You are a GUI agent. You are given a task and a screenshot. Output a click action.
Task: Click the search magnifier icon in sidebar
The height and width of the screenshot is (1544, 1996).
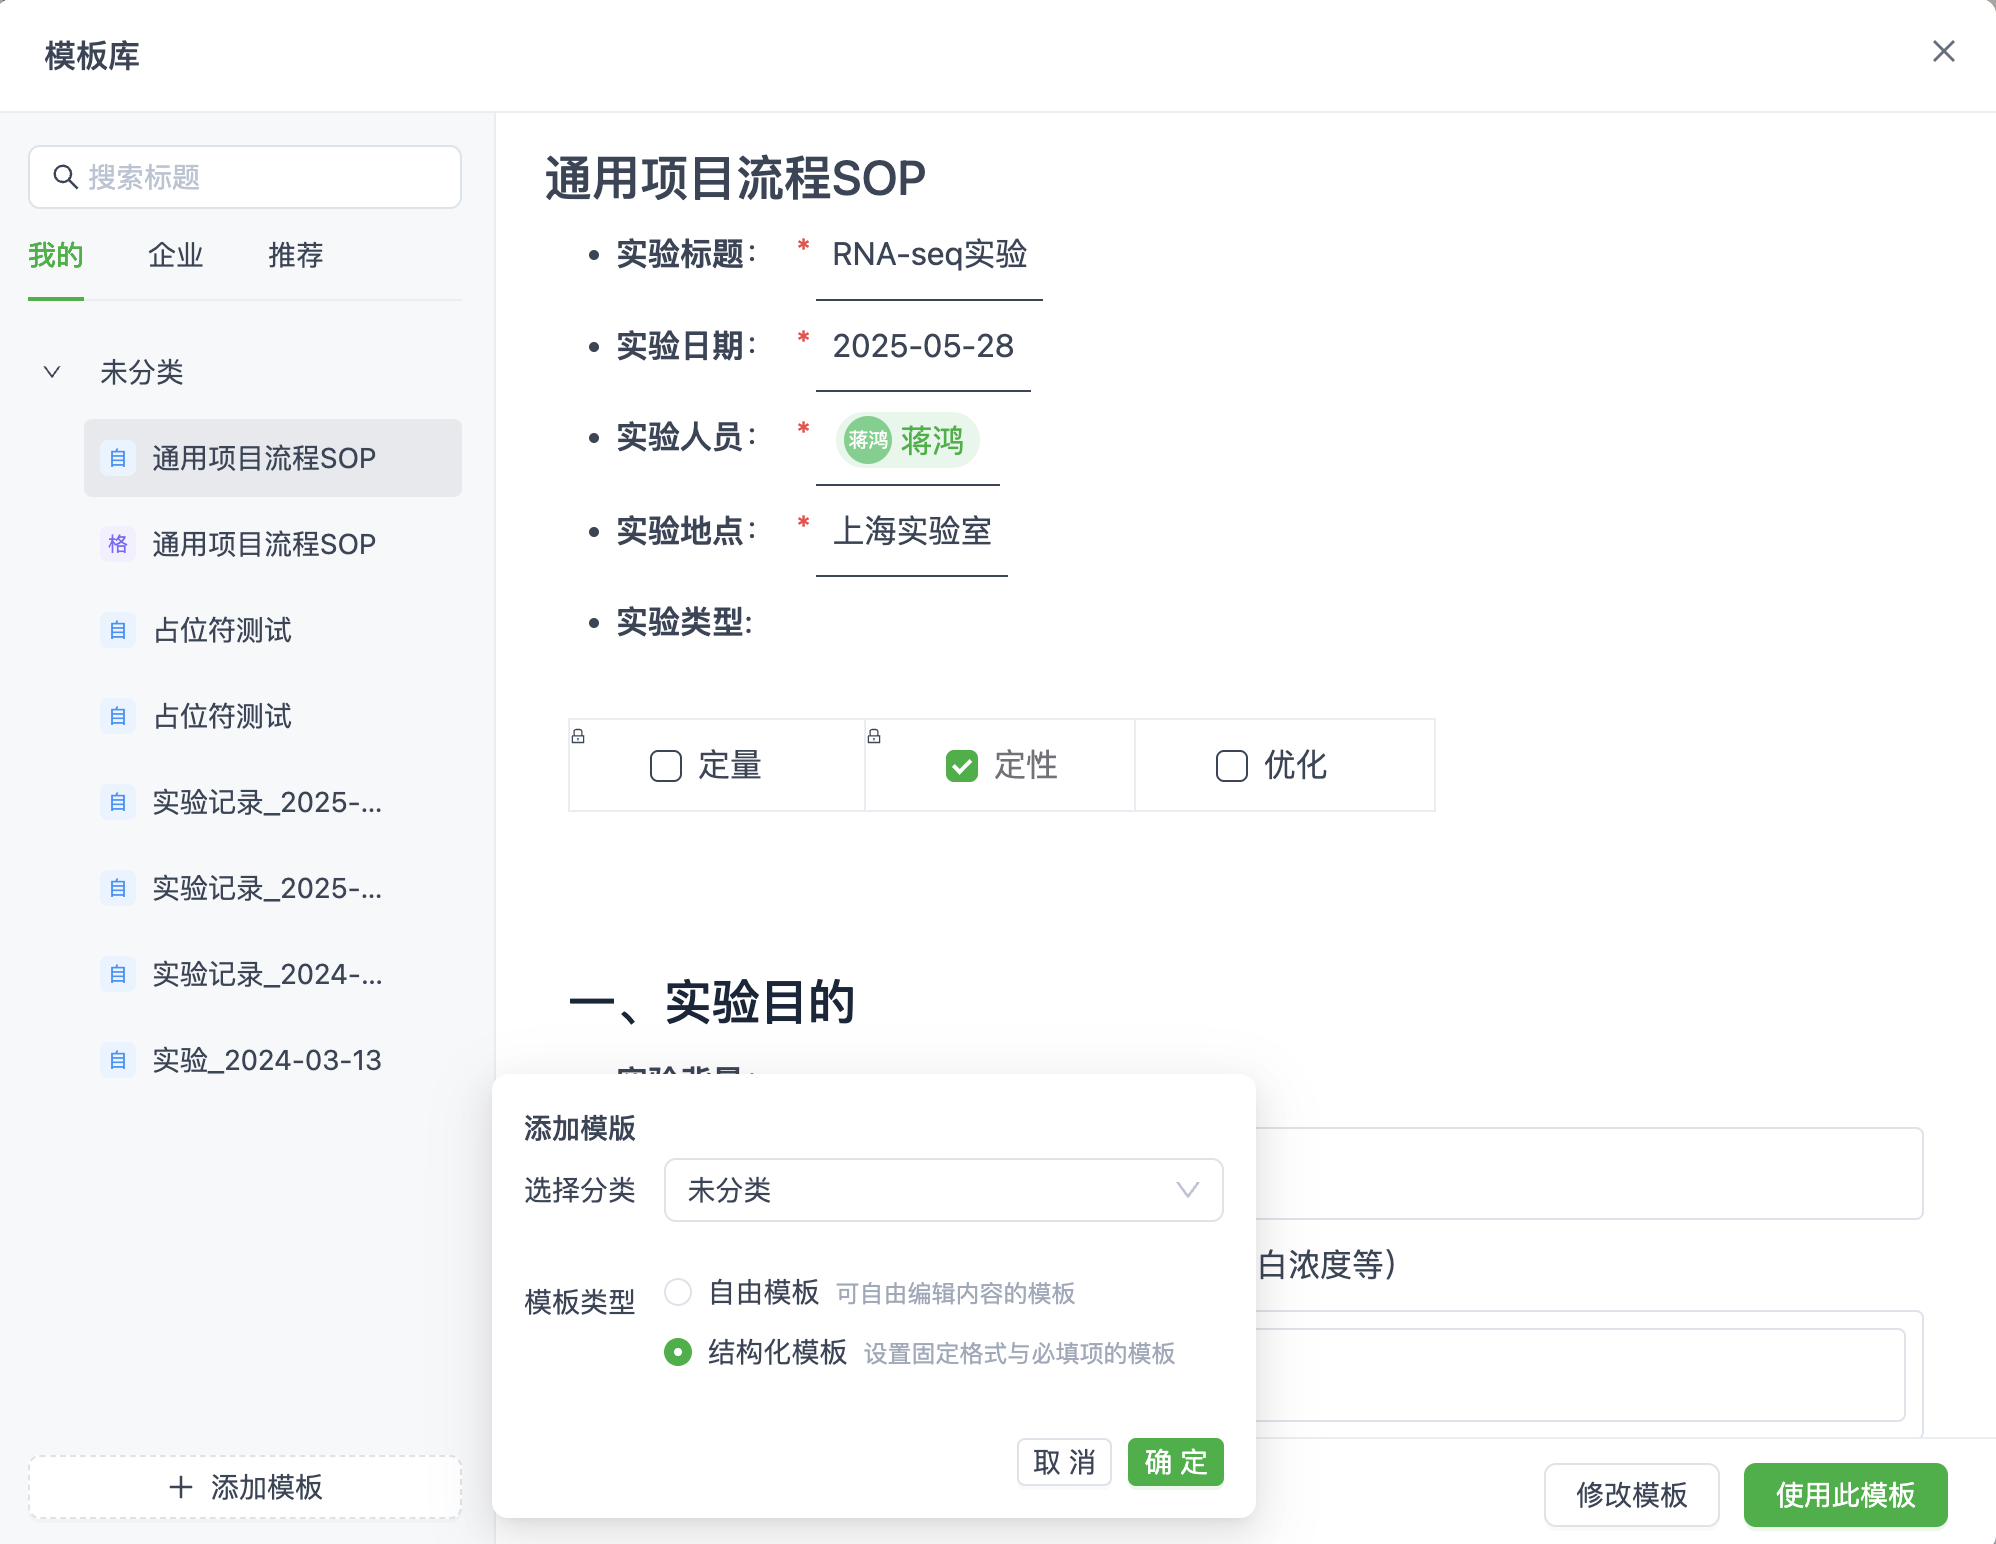tap(65, 177)
